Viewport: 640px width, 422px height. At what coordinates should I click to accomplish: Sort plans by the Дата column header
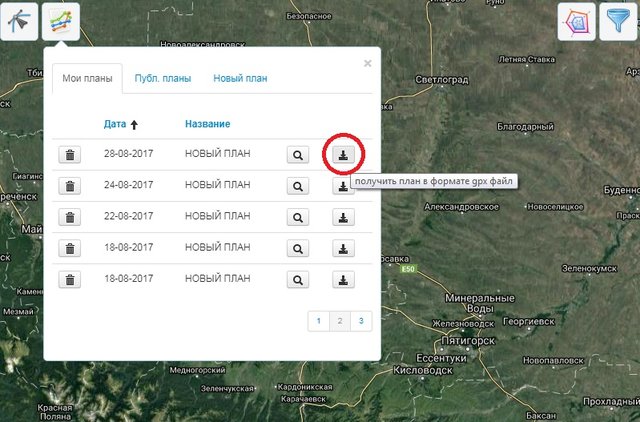(115, 124)
